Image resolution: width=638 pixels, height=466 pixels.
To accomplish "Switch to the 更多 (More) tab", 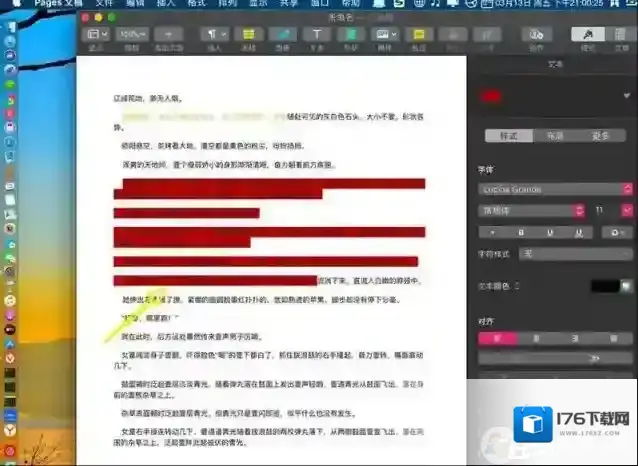I will (x=601, y=136).
